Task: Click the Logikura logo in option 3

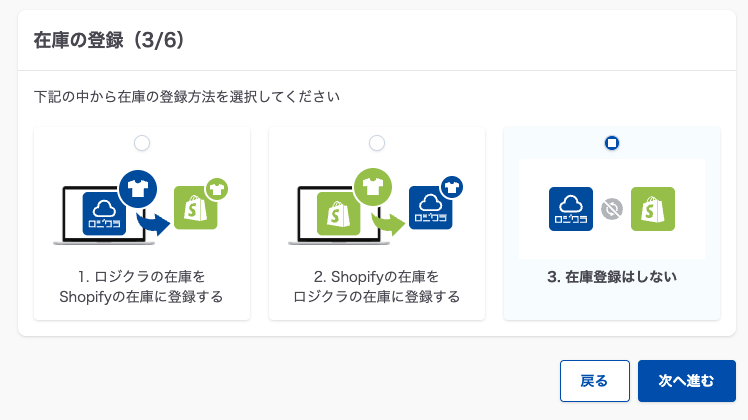Action: point(571,209)
